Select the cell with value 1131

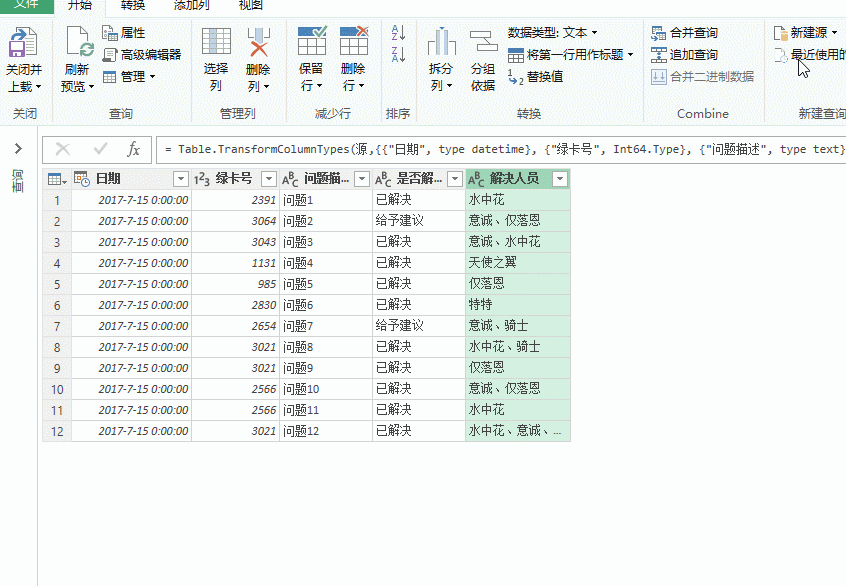tap(235, 263)
